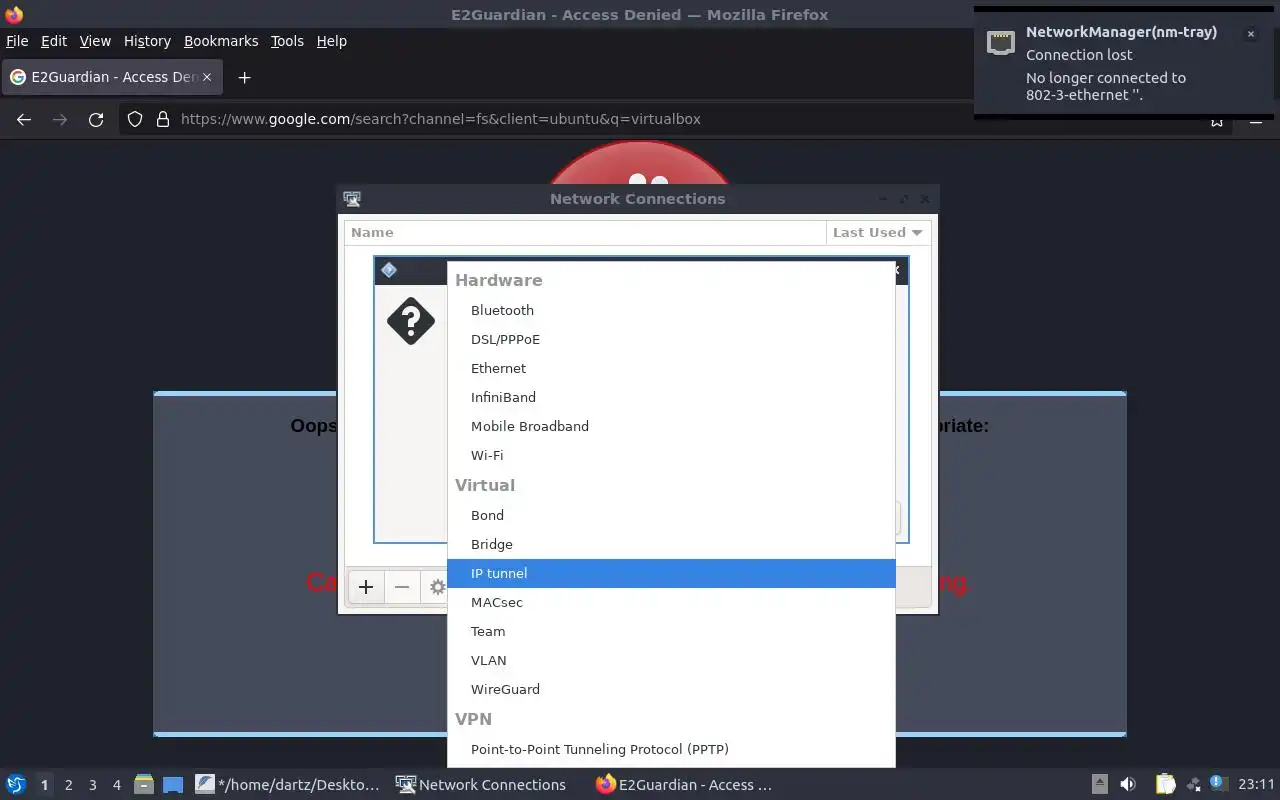1280x800 pixels.
Task: Choose MACsec connection type
Action: coord(671,602)
